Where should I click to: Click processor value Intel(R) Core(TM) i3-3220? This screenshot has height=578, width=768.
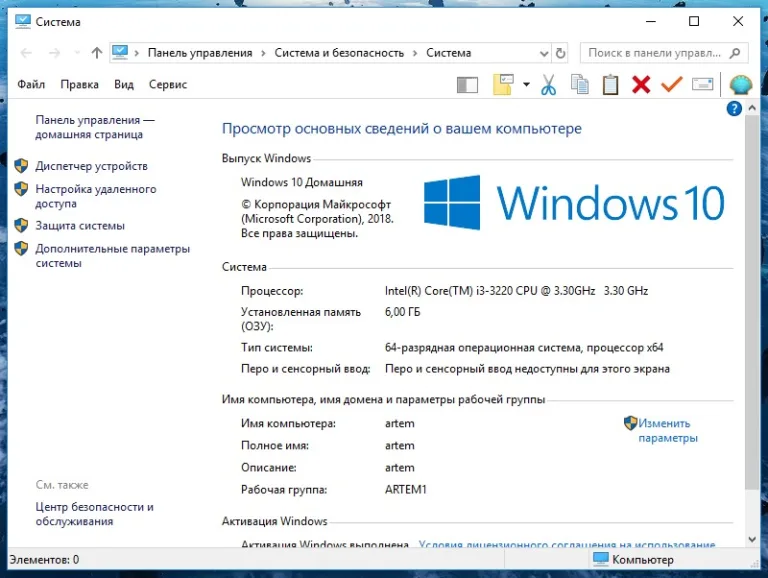pos(516,291)
